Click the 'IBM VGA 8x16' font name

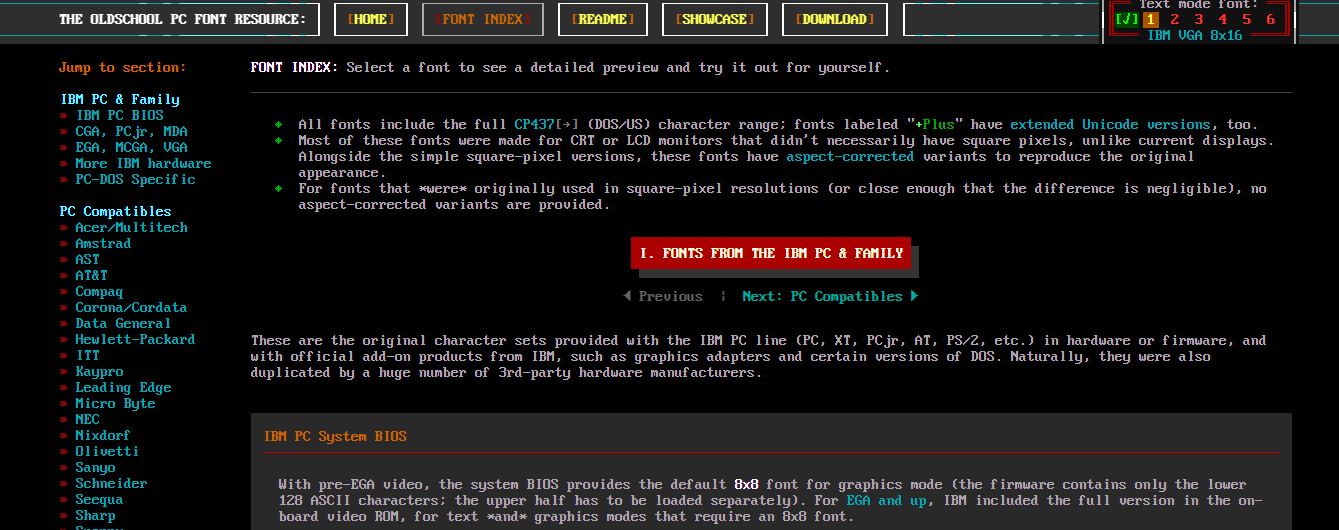click(x=1194, y=35)
